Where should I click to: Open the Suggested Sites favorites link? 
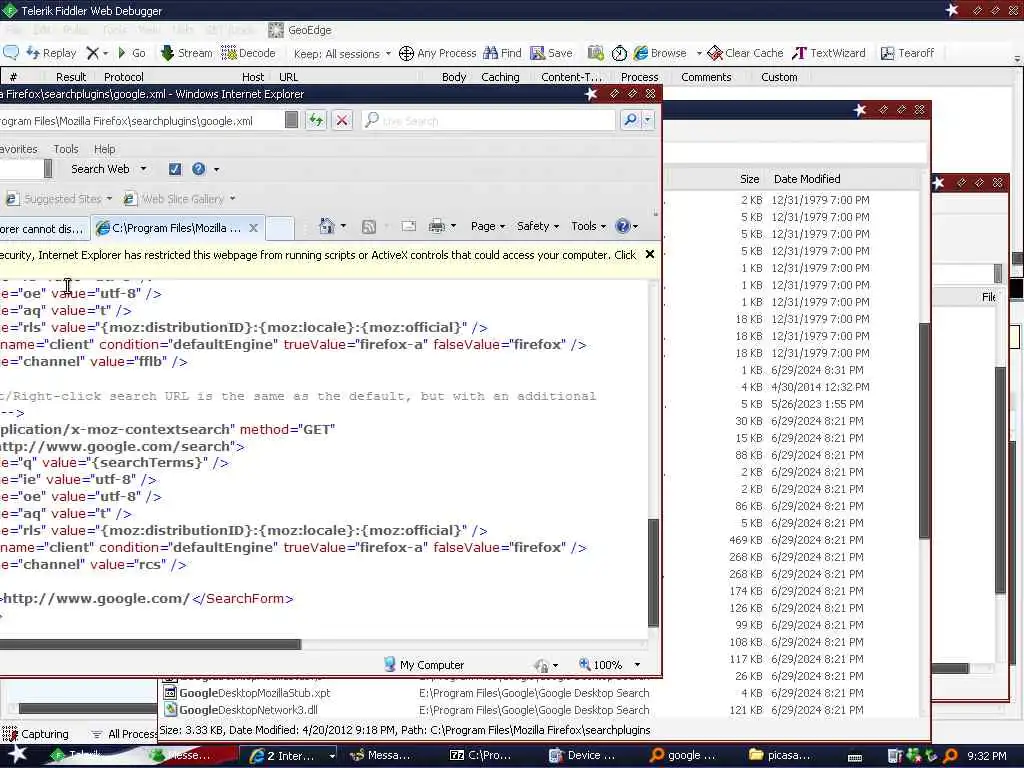(58, 199)
